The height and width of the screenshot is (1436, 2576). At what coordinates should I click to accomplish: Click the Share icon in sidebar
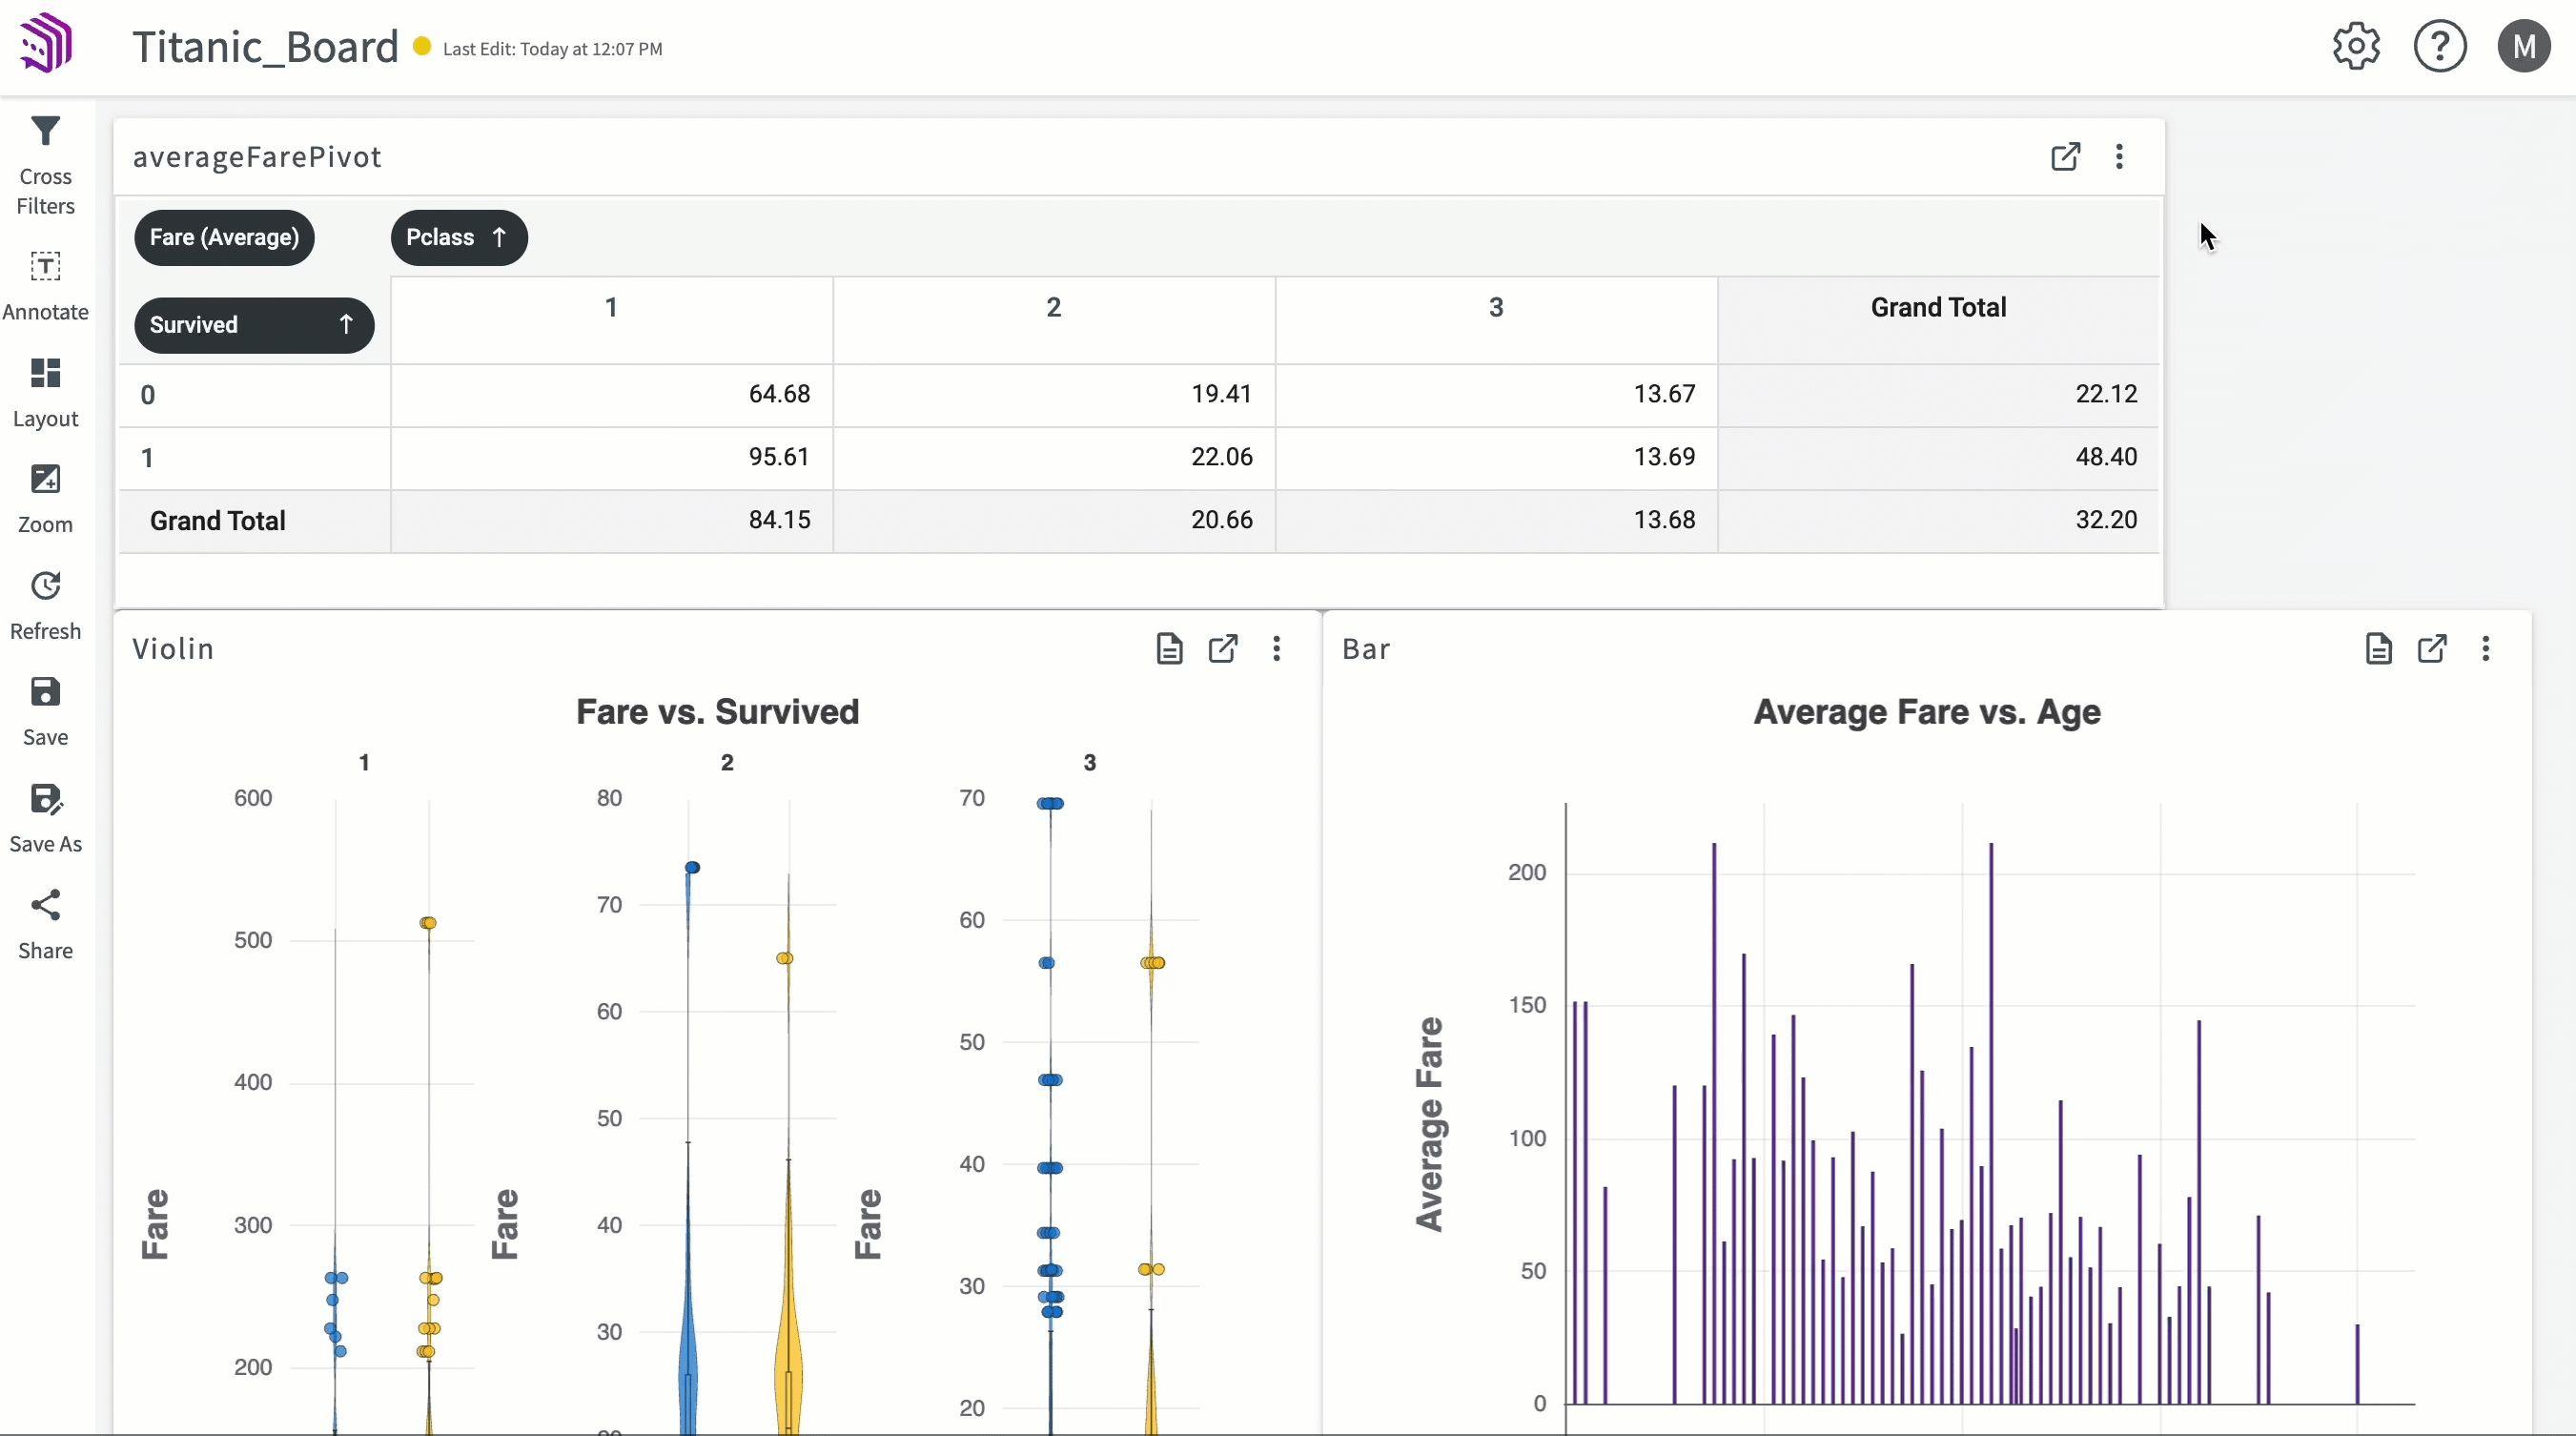44,906
